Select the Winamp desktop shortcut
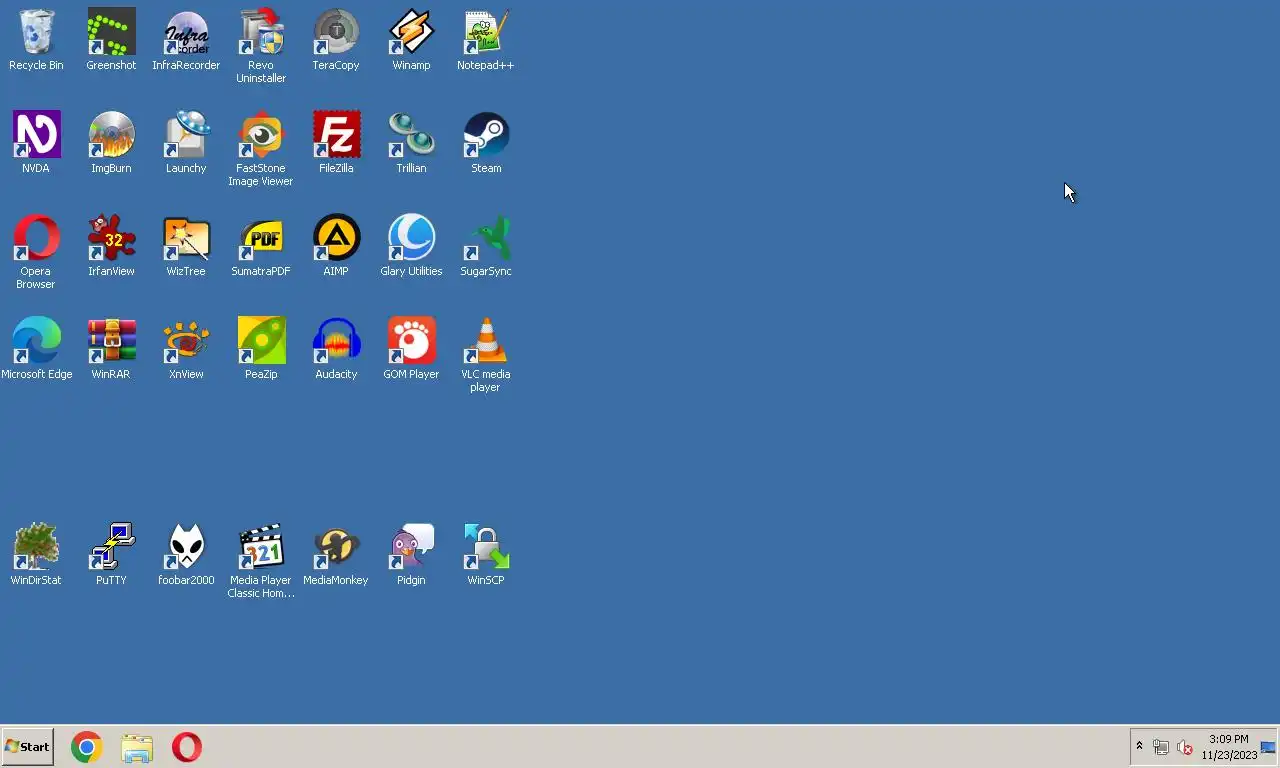This screenshot has height=768, width=1280. point(411,40)
